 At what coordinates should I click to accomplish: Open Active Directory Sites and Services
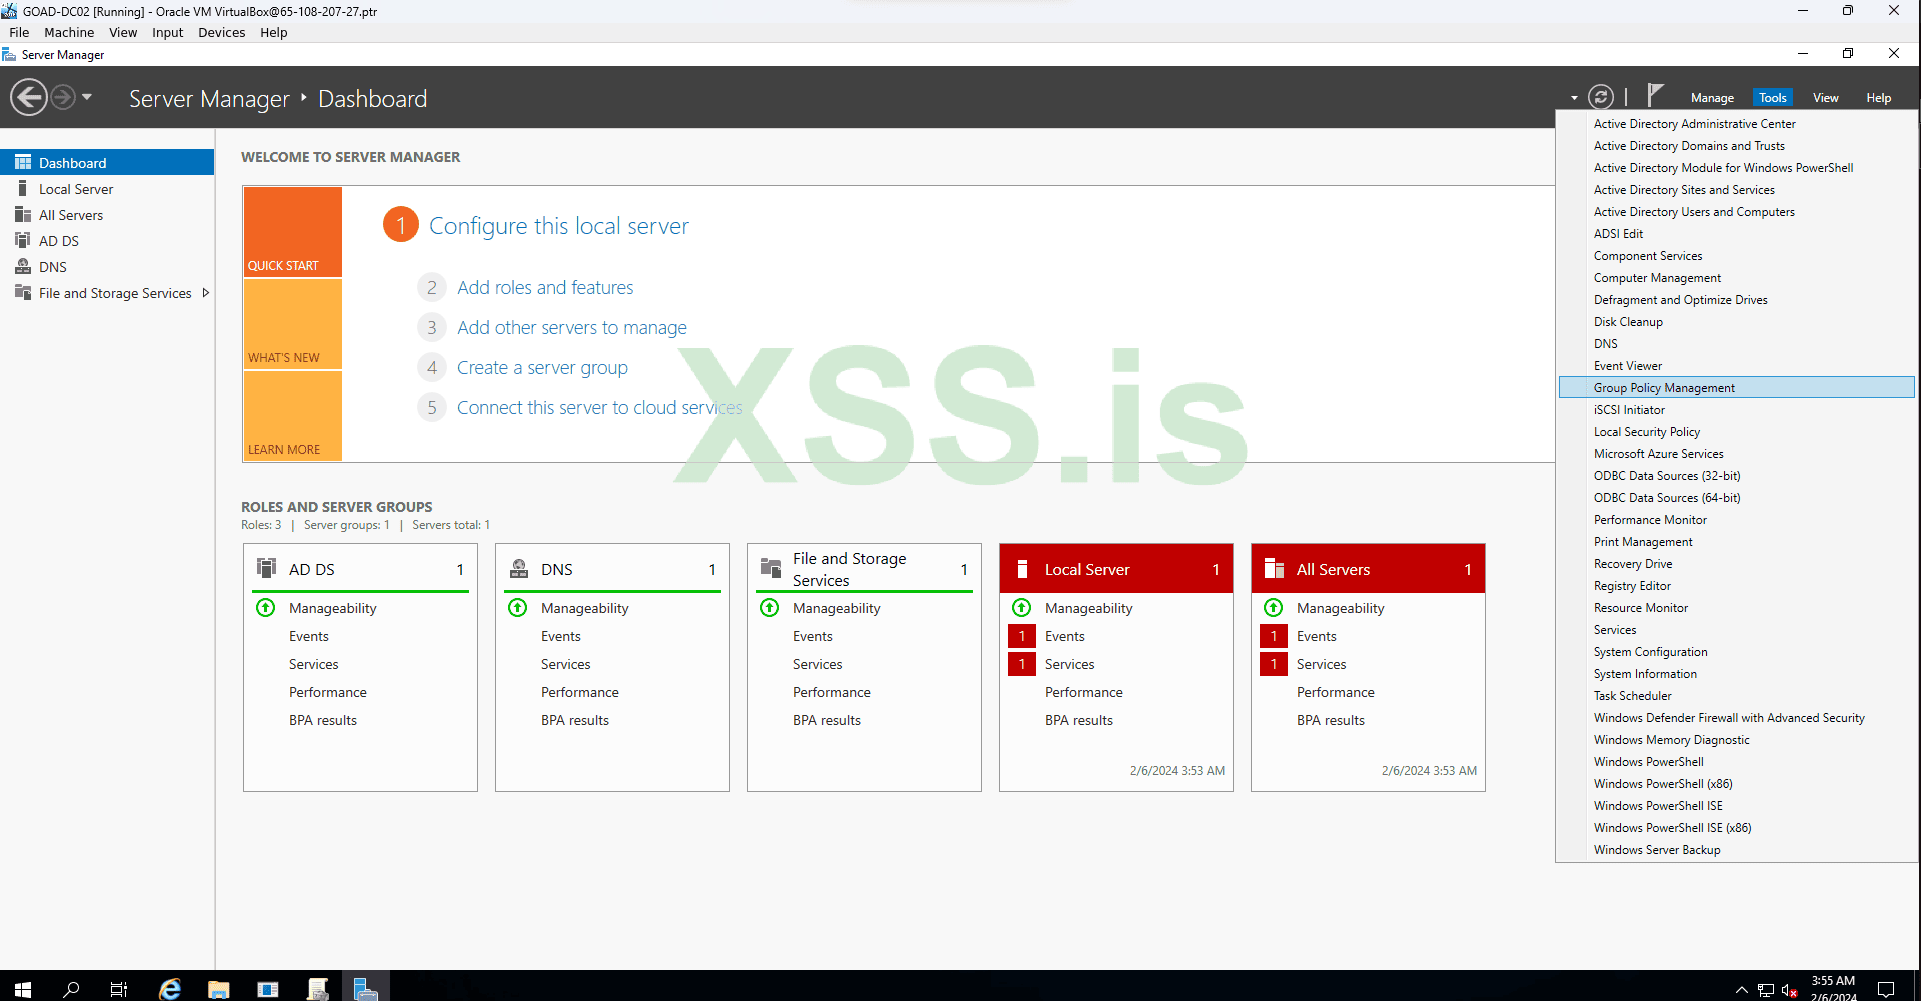pyautogui.click(x=1737, y=189)
